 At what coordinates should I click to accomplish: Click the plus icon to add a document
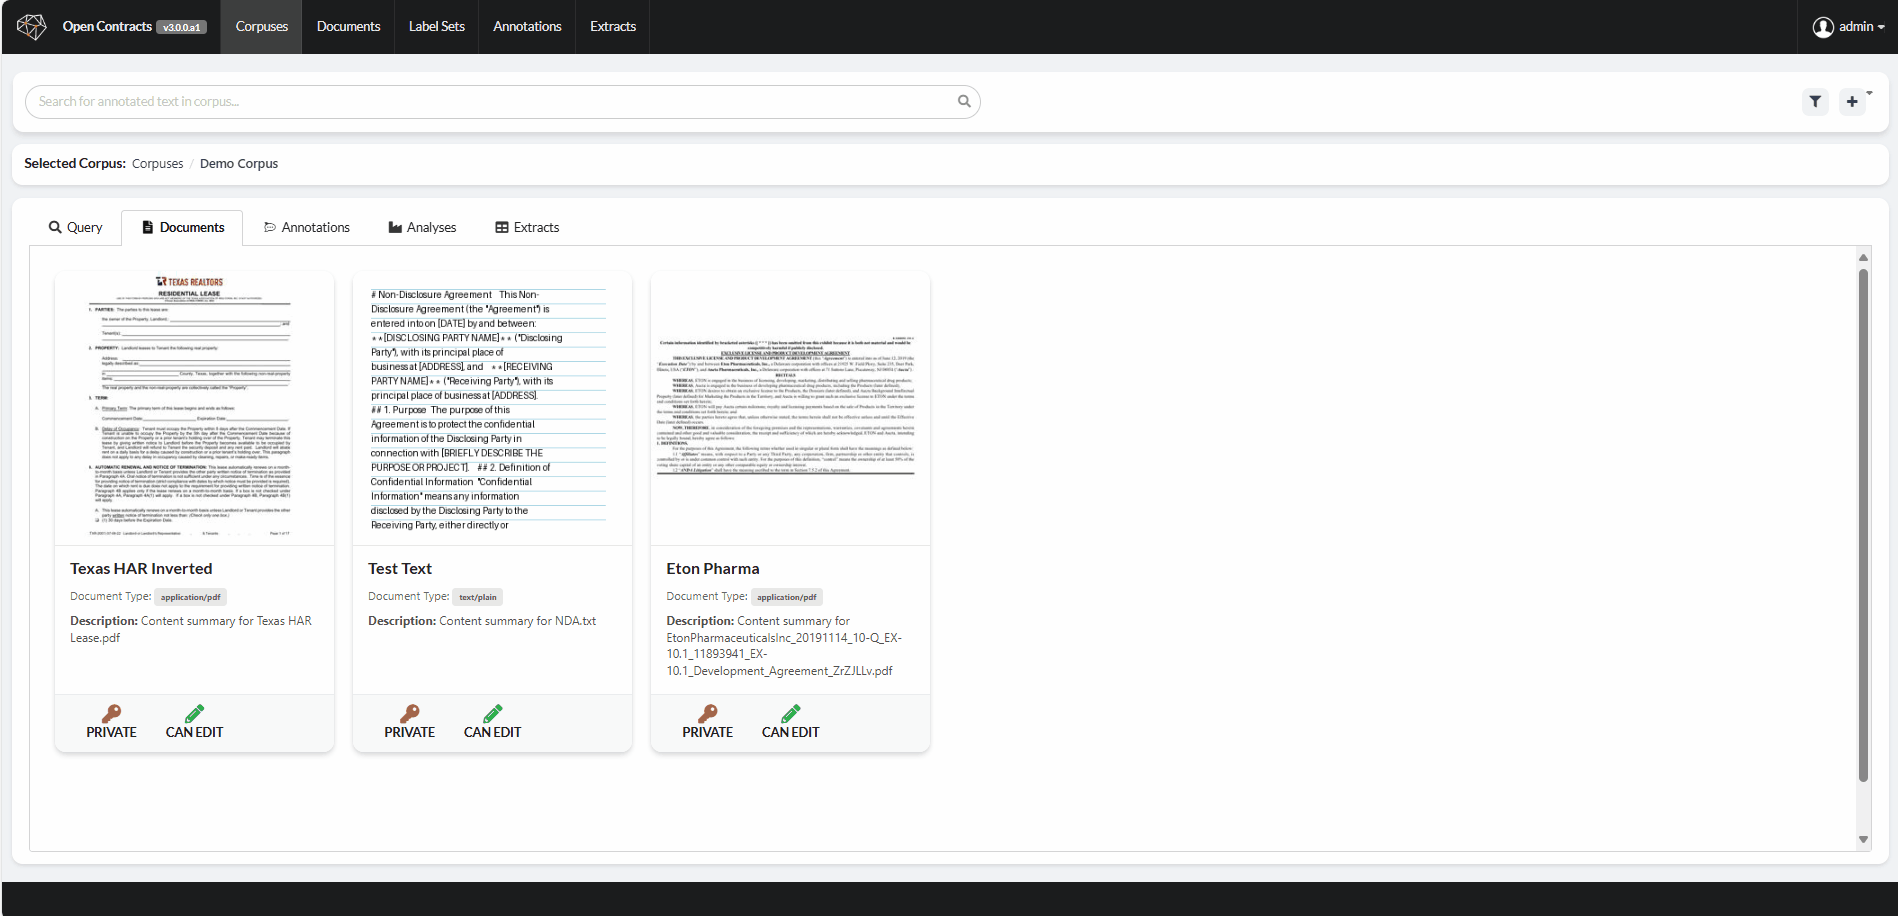click(x=1851, y=101)
